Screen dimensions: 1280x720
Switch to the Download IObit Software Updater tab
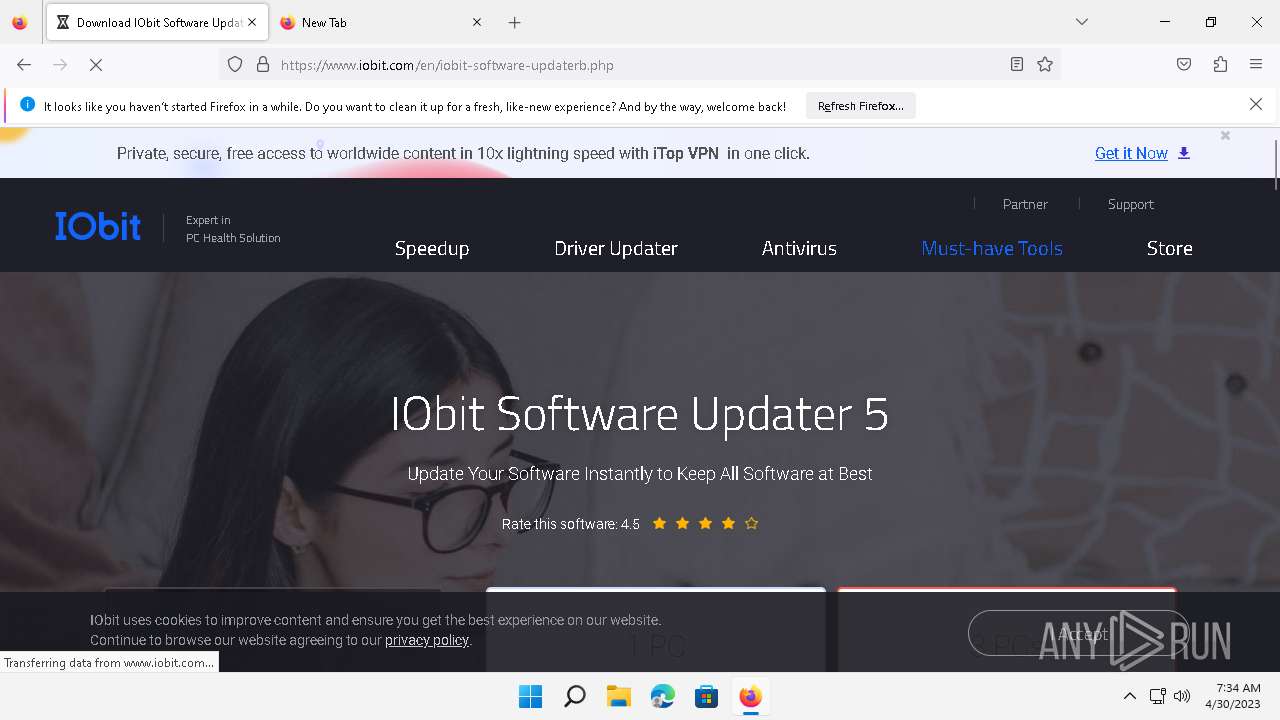157,22
